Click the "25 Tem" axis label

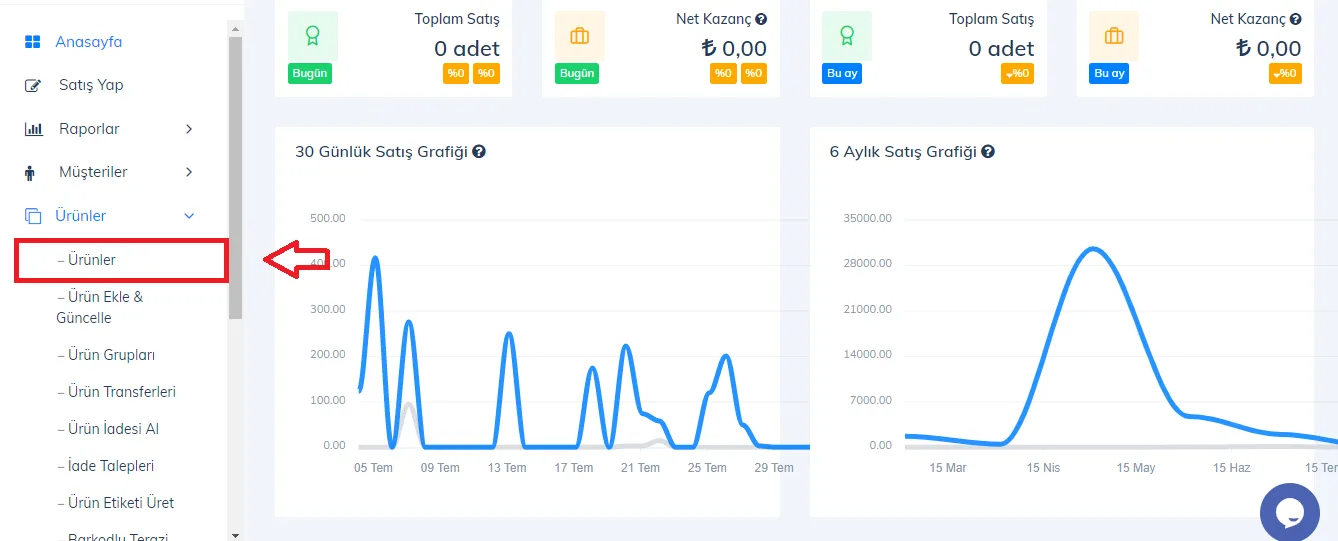pos(707,468)
